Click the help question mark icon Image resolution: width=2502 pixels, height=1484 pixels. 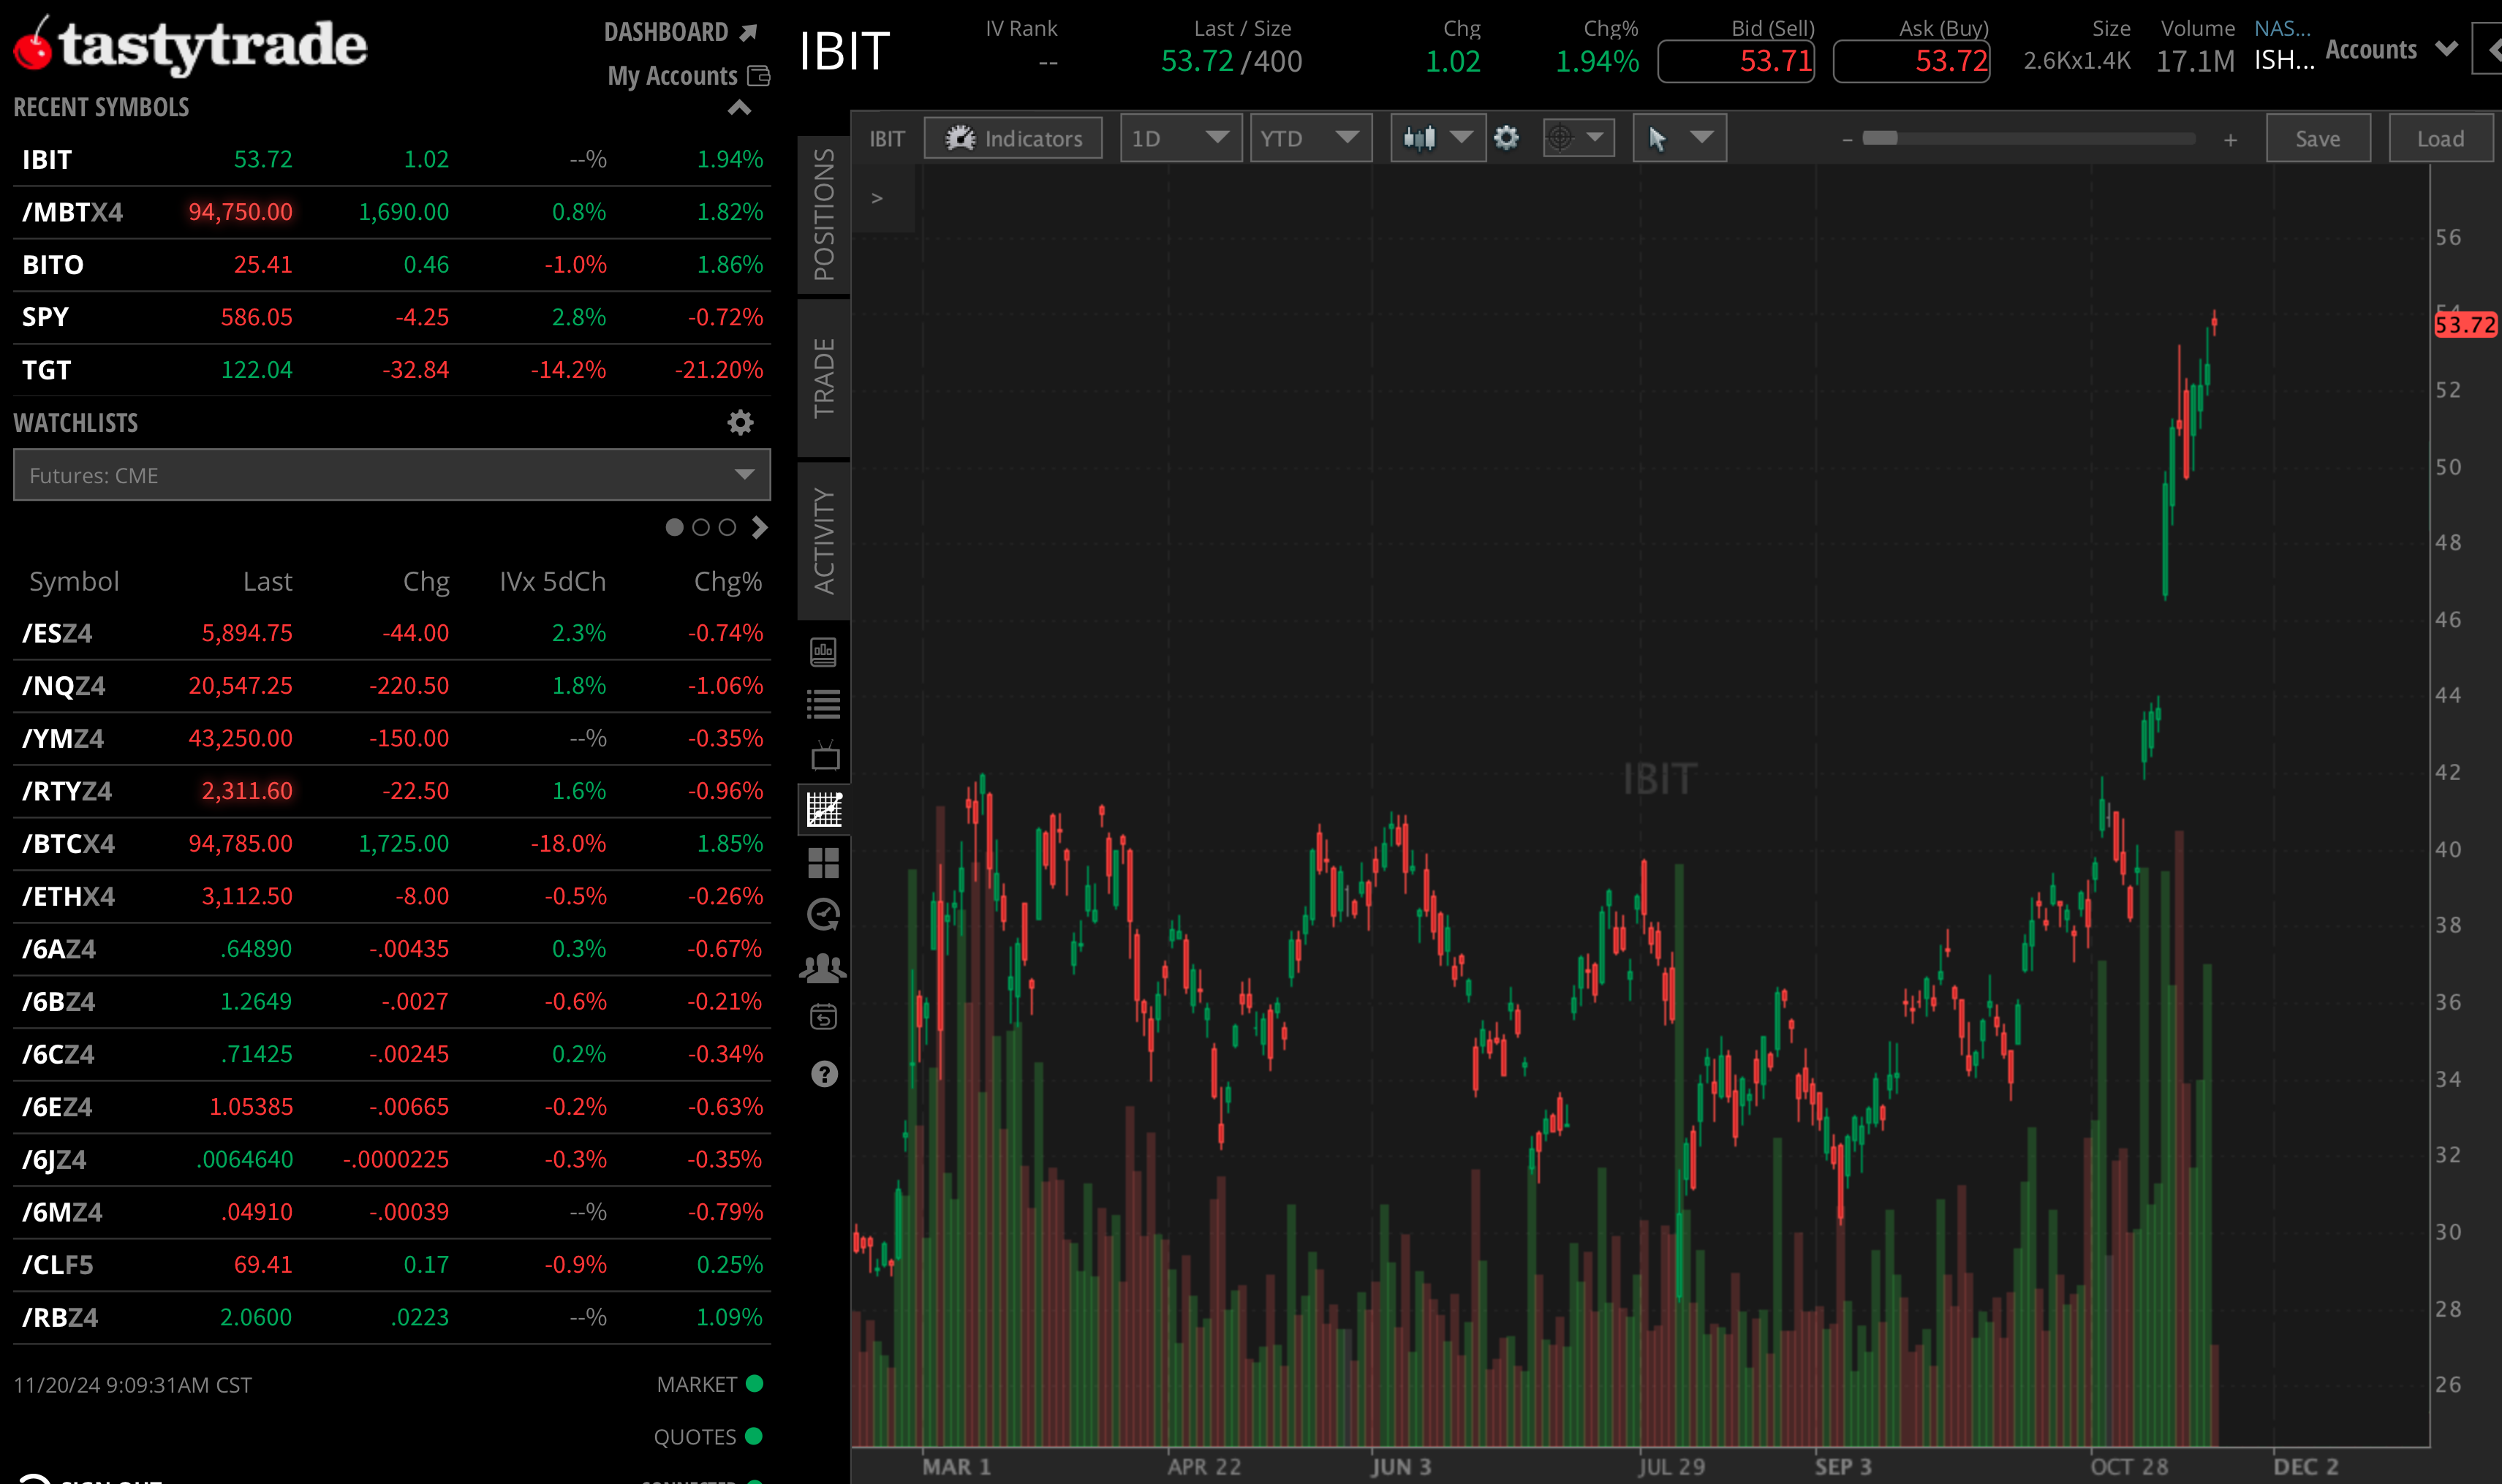point(823,1074)
